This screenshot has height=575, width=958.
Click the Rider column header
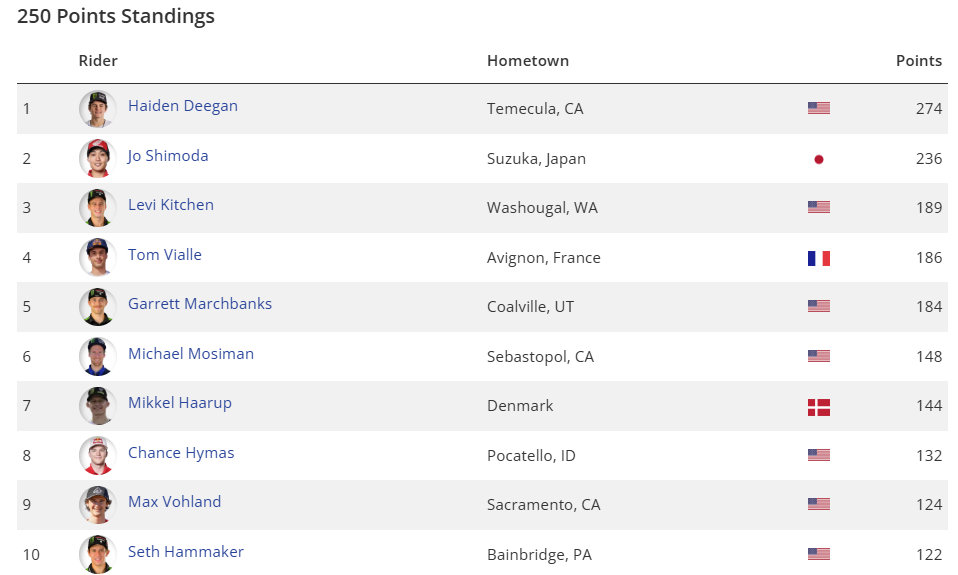point(98,61)
